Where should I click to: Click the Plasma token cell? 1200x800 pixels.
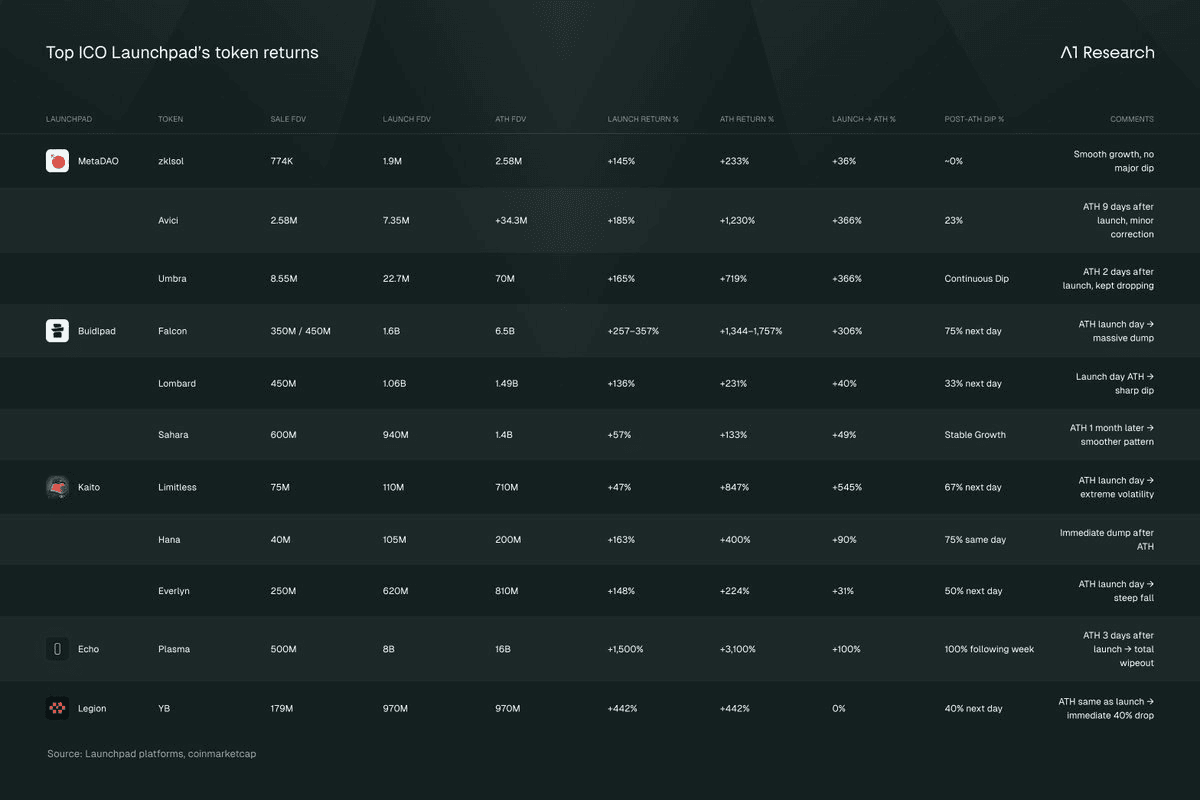172,649
